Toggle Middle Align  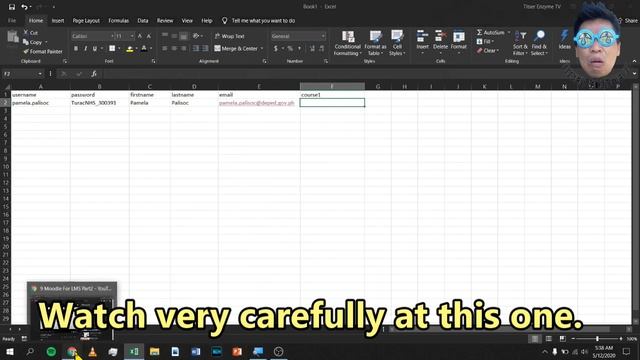pyautogui.click(x=174, y=36)
